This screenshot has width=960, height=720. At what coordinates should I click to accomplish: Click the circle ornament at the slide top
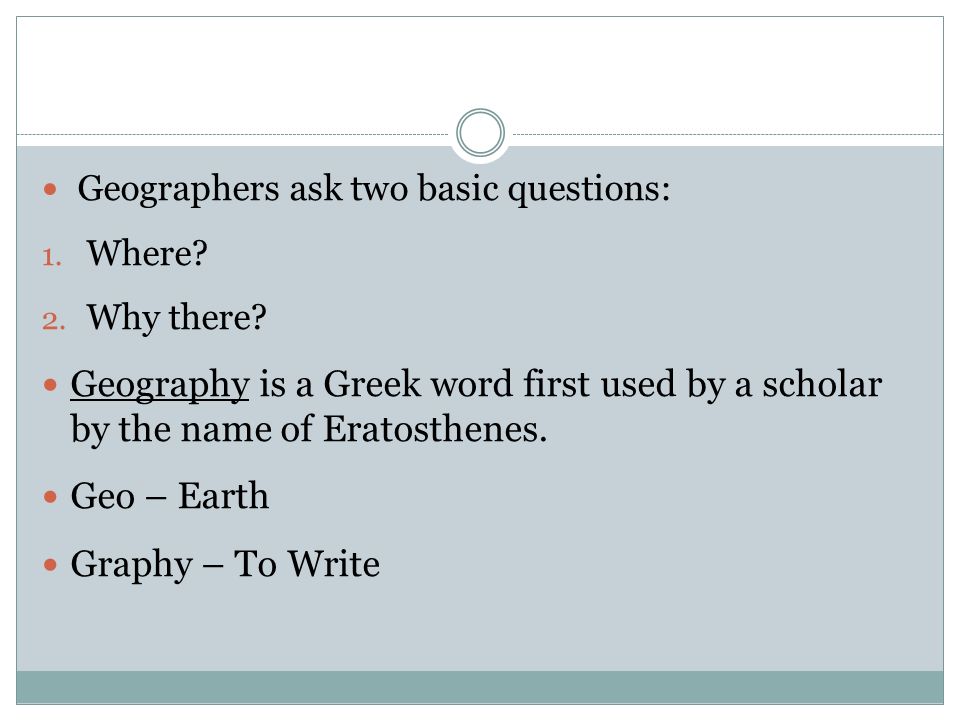pyautogui.click(x=481, y=133)
